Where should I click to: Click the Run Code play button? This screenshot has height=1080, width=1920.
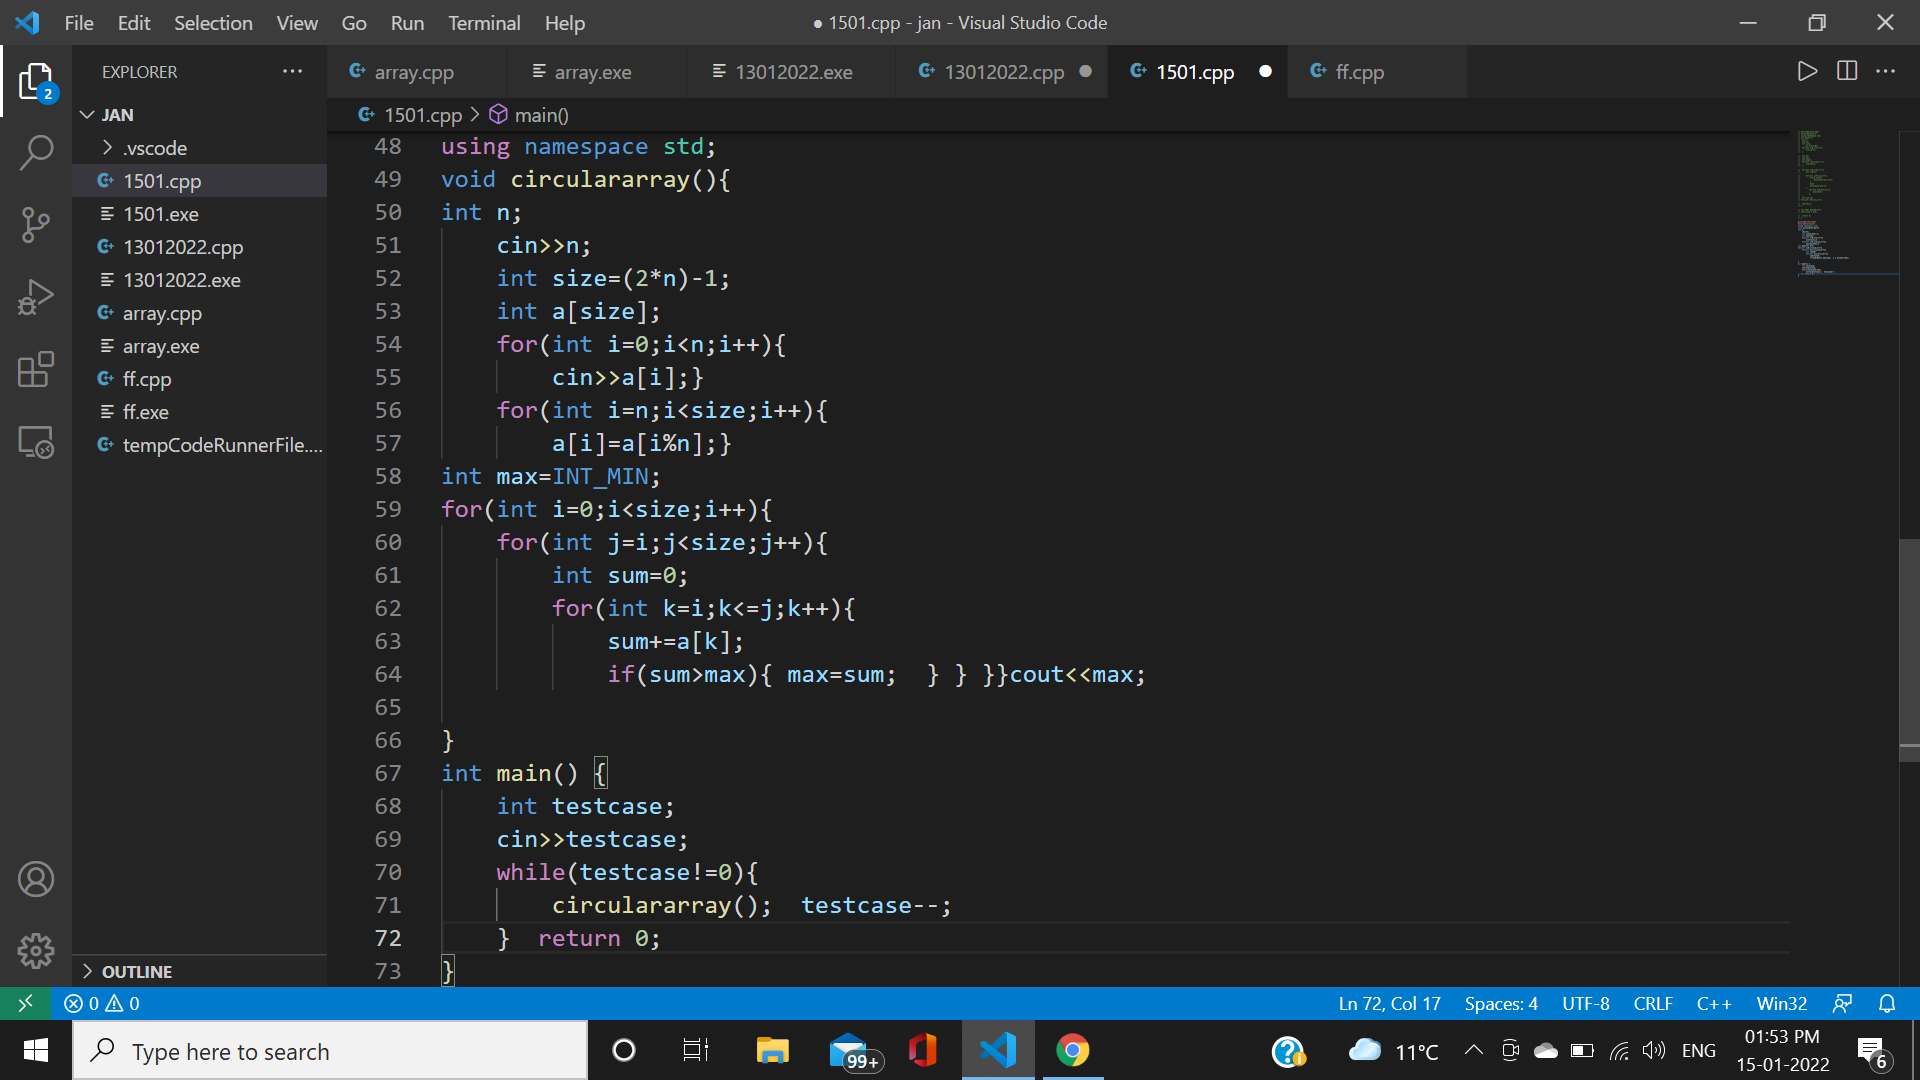tap(1806, 72)
